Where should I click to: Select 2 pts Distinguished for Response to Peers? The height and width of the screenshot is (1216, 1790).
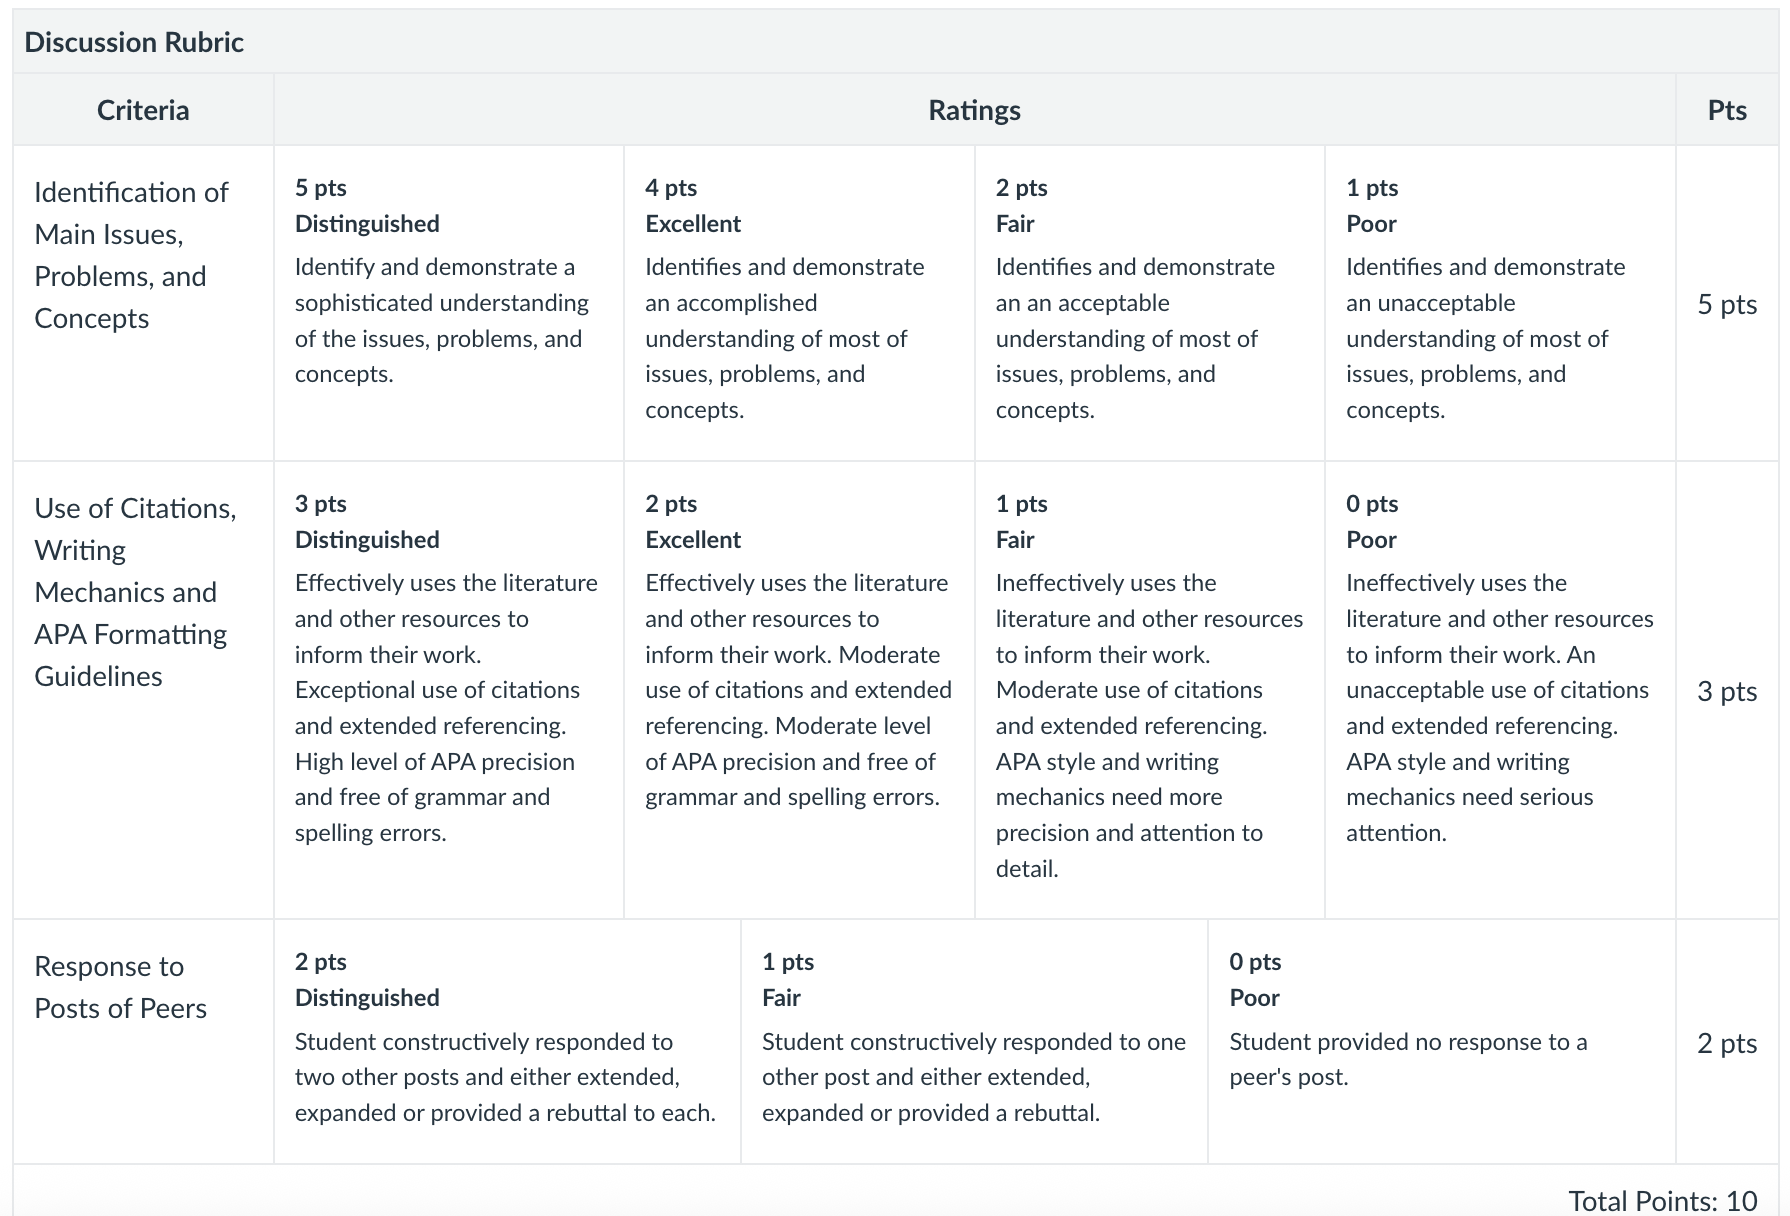(507, 1041)
